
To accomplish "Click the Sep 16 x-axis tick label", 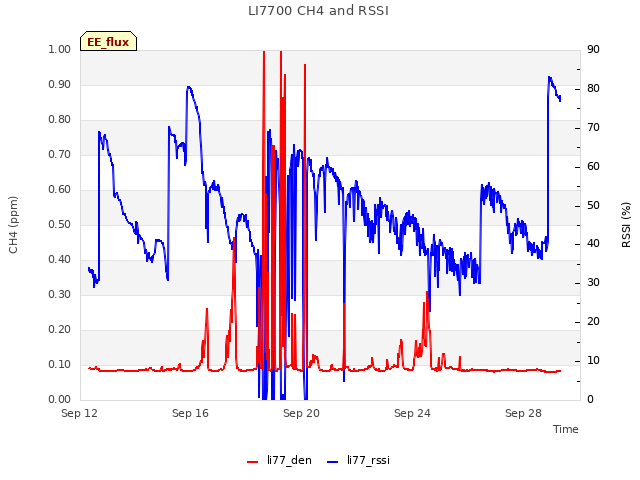I will pos(190,413).
